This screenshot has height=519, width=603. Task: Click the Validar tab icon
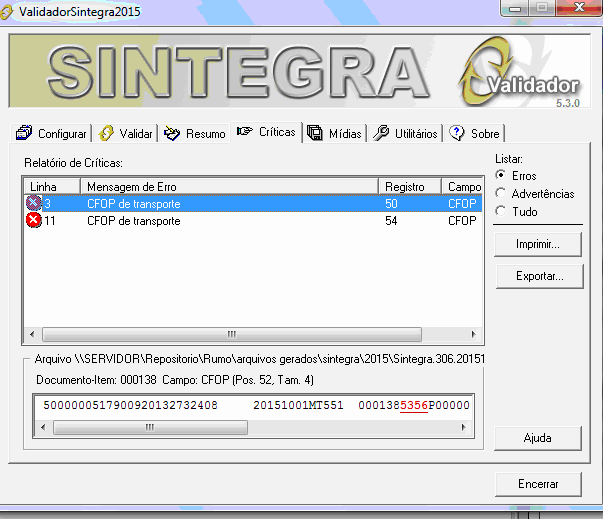[x=106, y=133]
